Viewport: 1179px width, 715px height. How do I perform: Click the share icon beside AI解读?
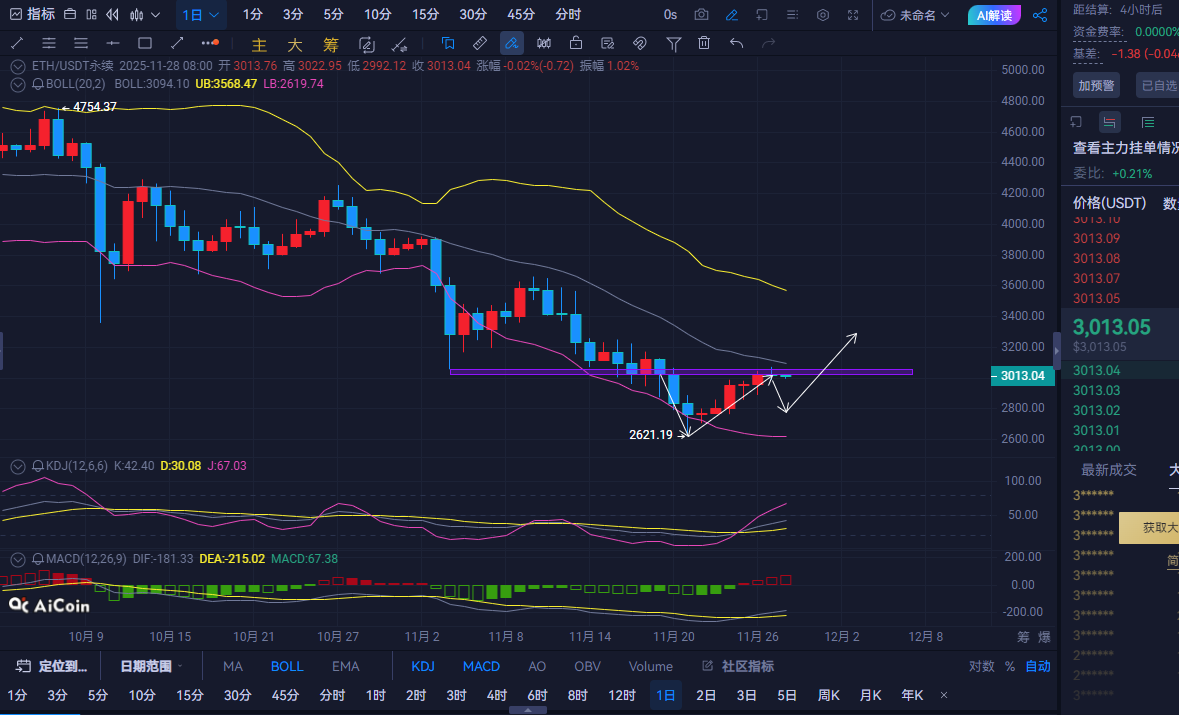[1039, 15]
